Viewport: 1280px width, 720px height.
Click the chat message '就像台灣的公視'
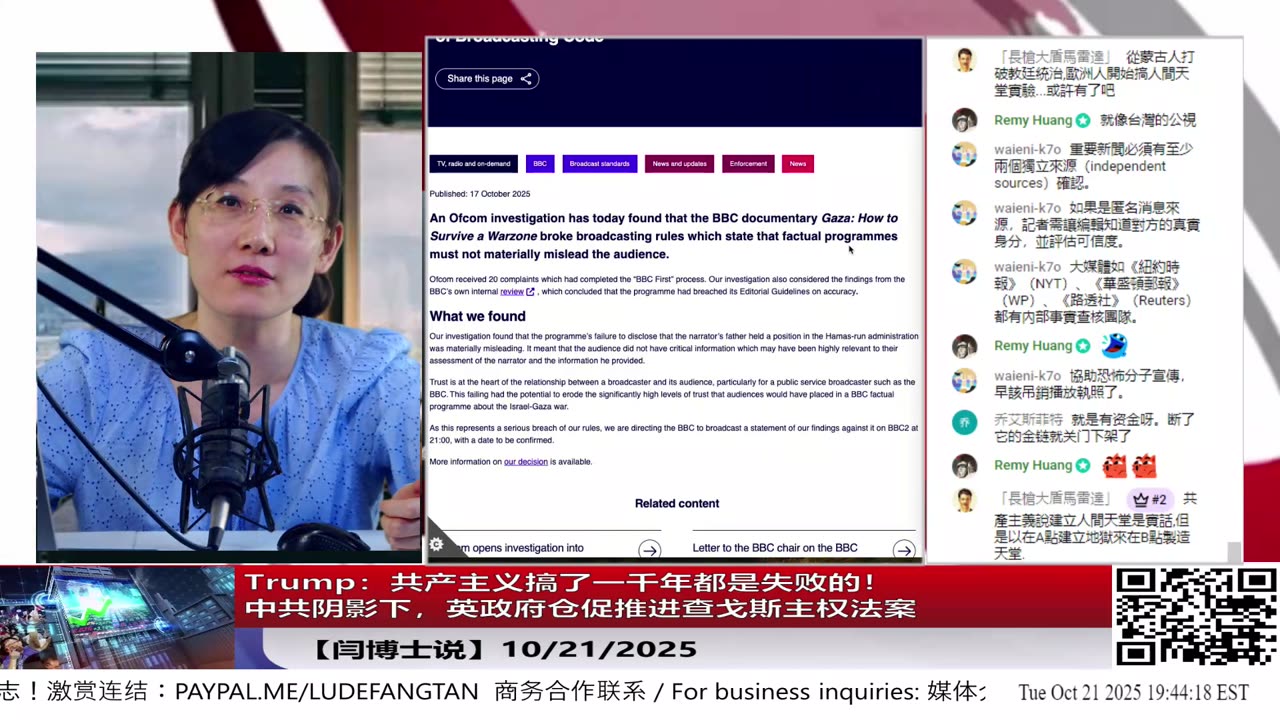[1148, 120]
